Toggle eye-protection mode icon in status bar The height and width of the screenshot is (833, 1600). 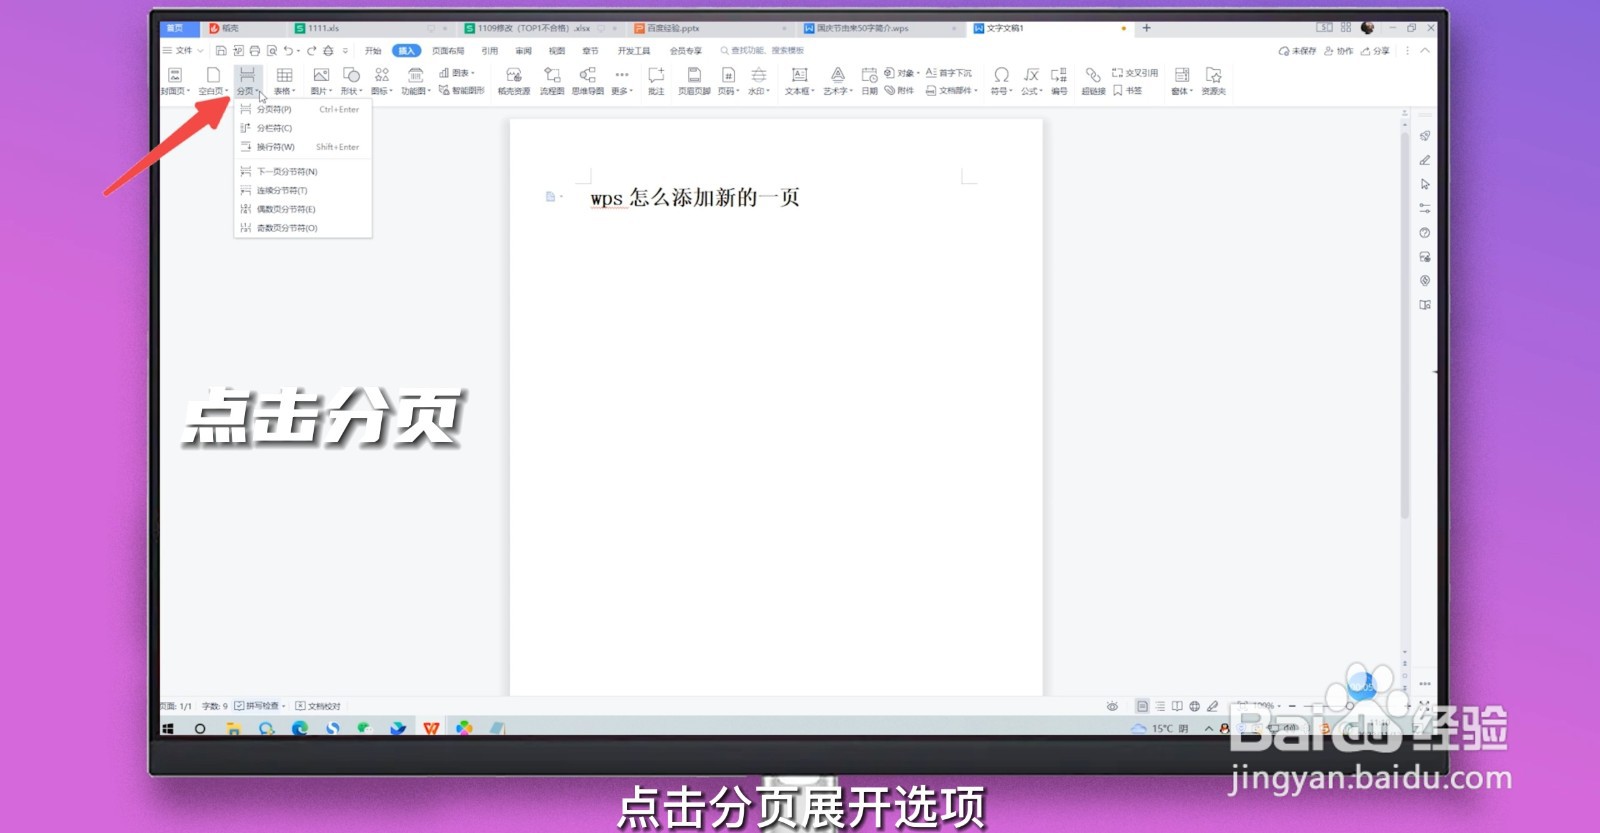point(1112,706)
